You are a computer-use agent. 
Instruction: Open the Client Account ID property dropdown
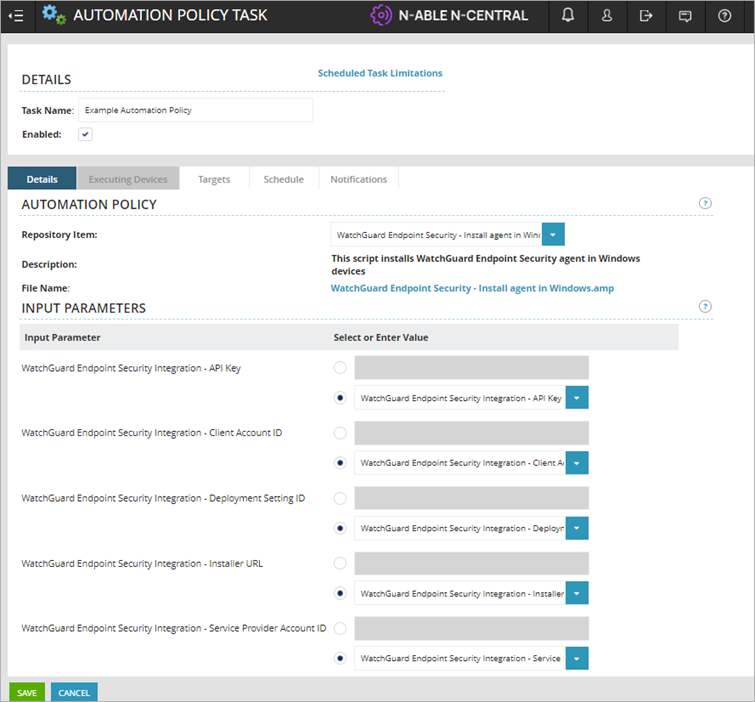577,463
